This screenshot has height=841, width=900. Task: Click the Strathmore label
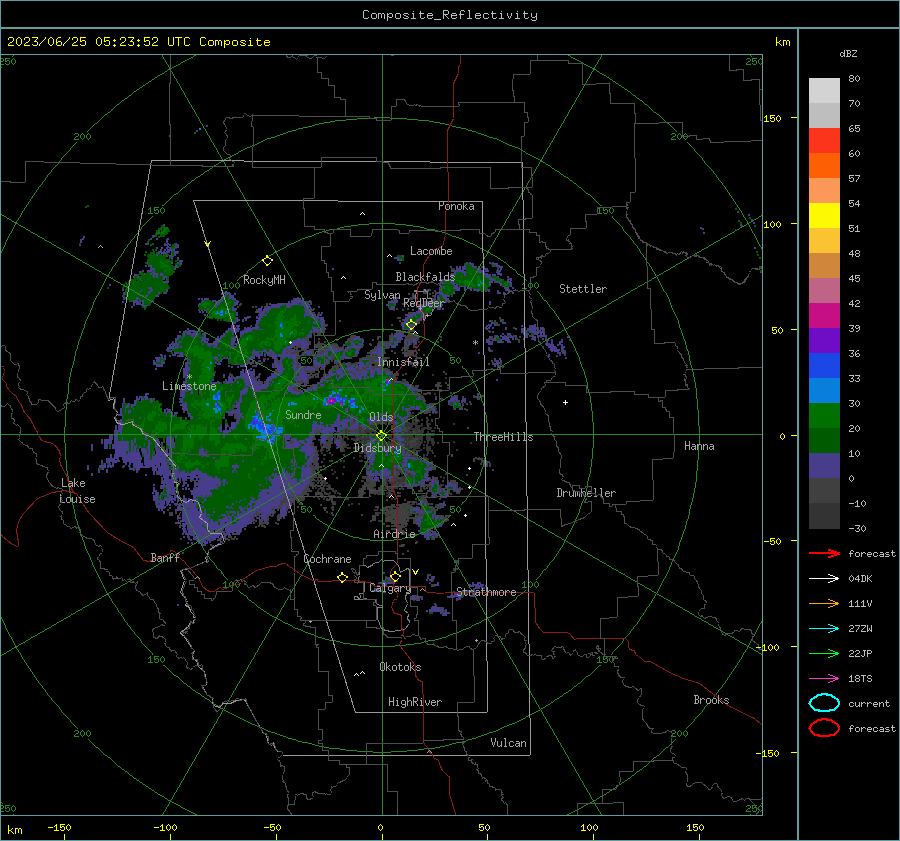pos(486,592)
